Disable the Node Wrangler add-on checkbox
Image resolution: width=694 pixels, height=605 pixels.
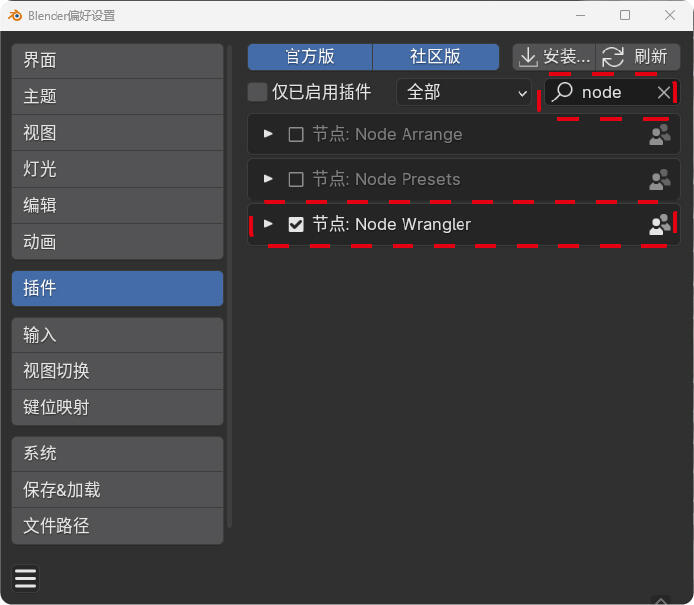click(296, 224)
